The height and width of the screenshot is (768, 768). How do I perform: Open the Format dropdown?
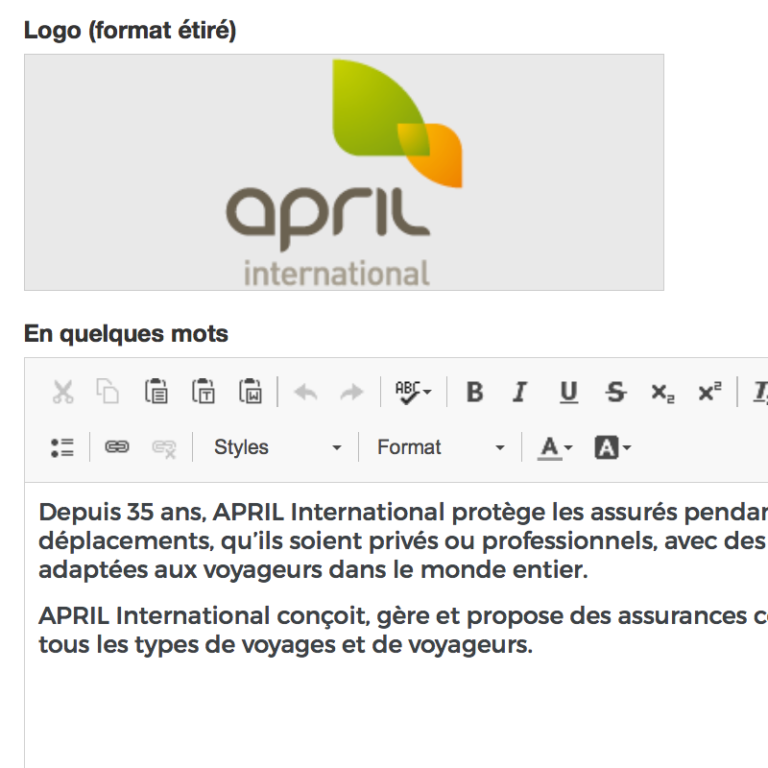pos(441,447)
